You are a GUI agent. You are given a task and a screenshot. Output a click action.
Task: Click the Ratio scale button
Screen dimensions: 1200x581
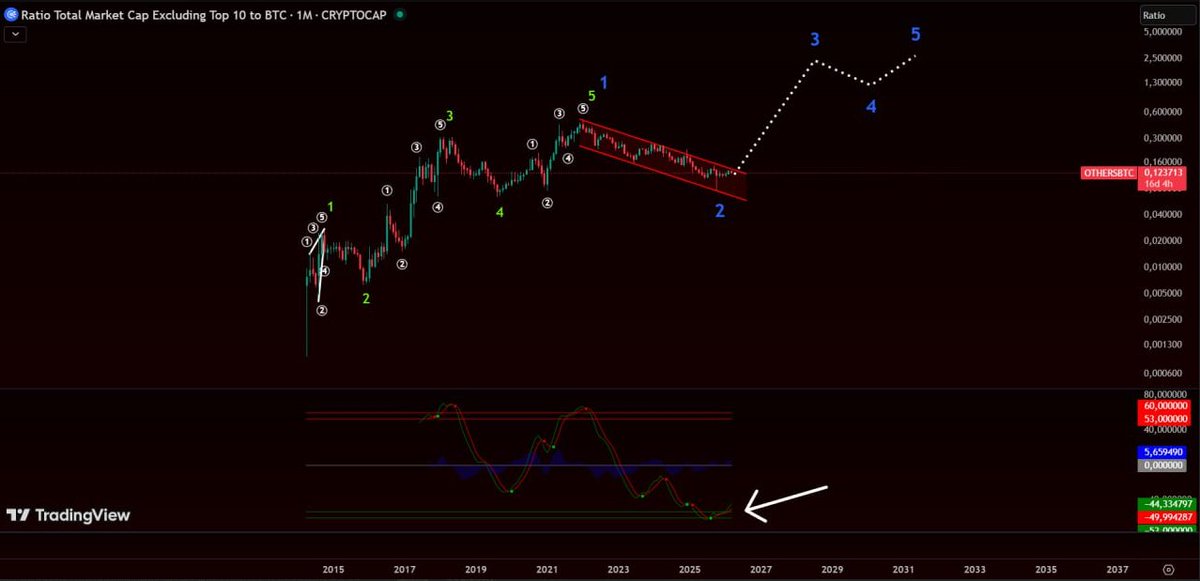[x=1166, y=15]
